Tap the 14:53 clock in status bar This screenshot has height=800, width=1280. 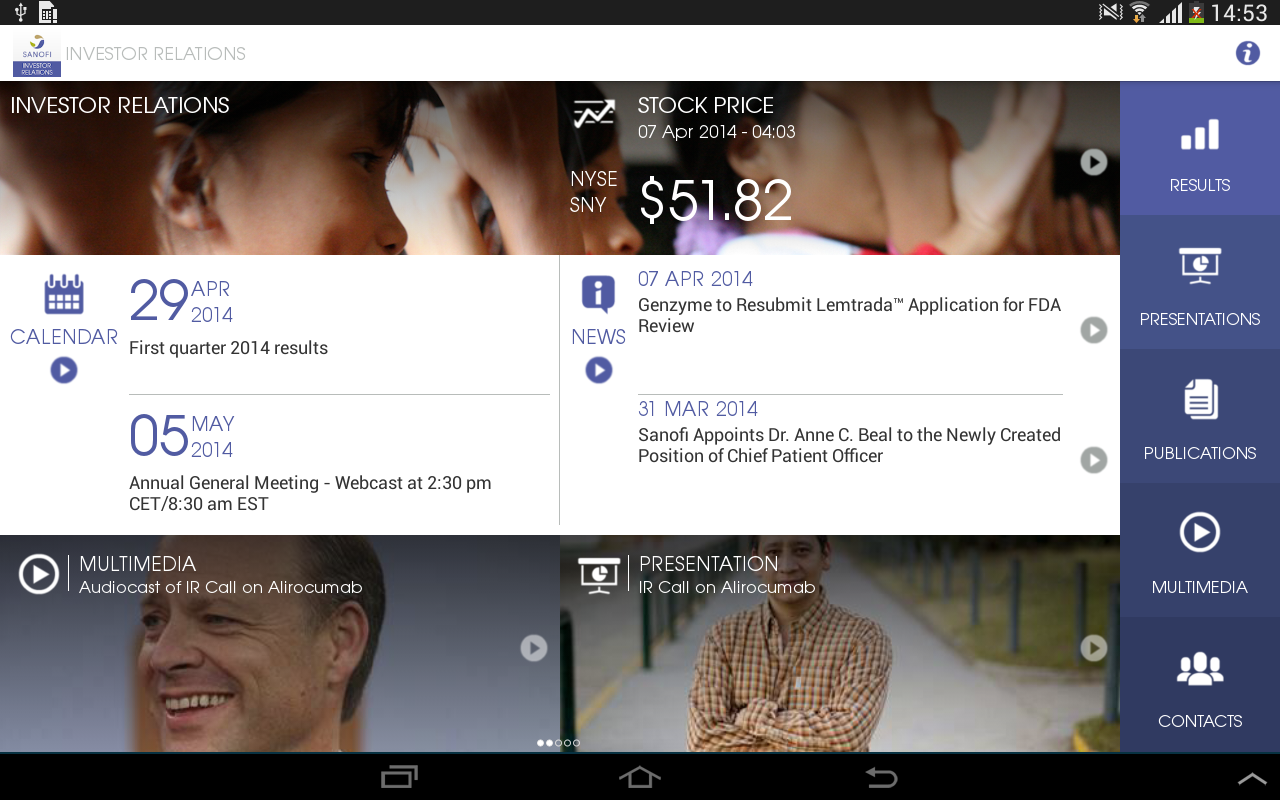tap(1239, 13)
